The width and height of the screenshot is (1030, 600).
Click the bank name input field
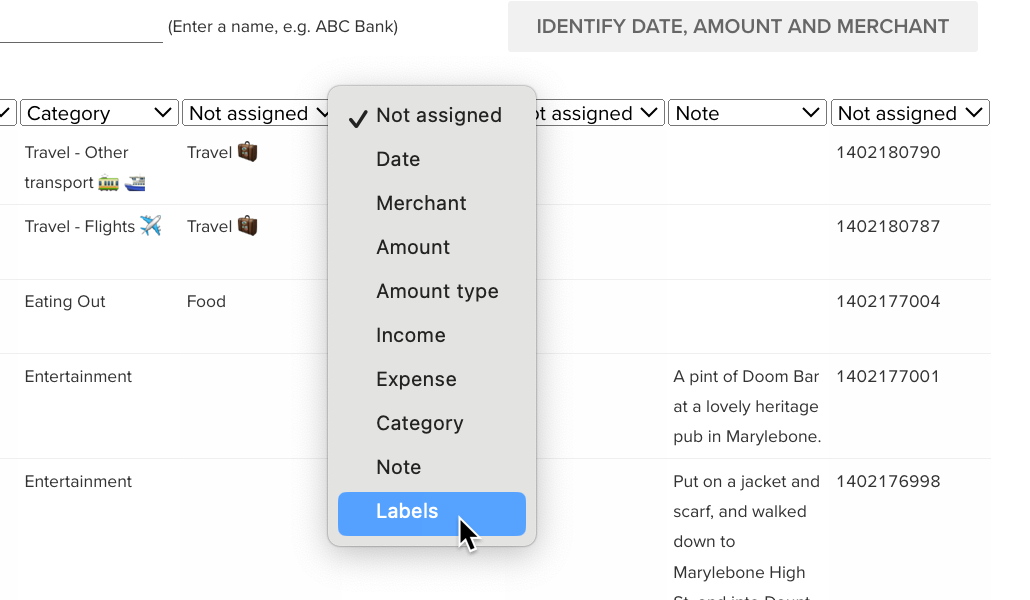tap(80, 28)
